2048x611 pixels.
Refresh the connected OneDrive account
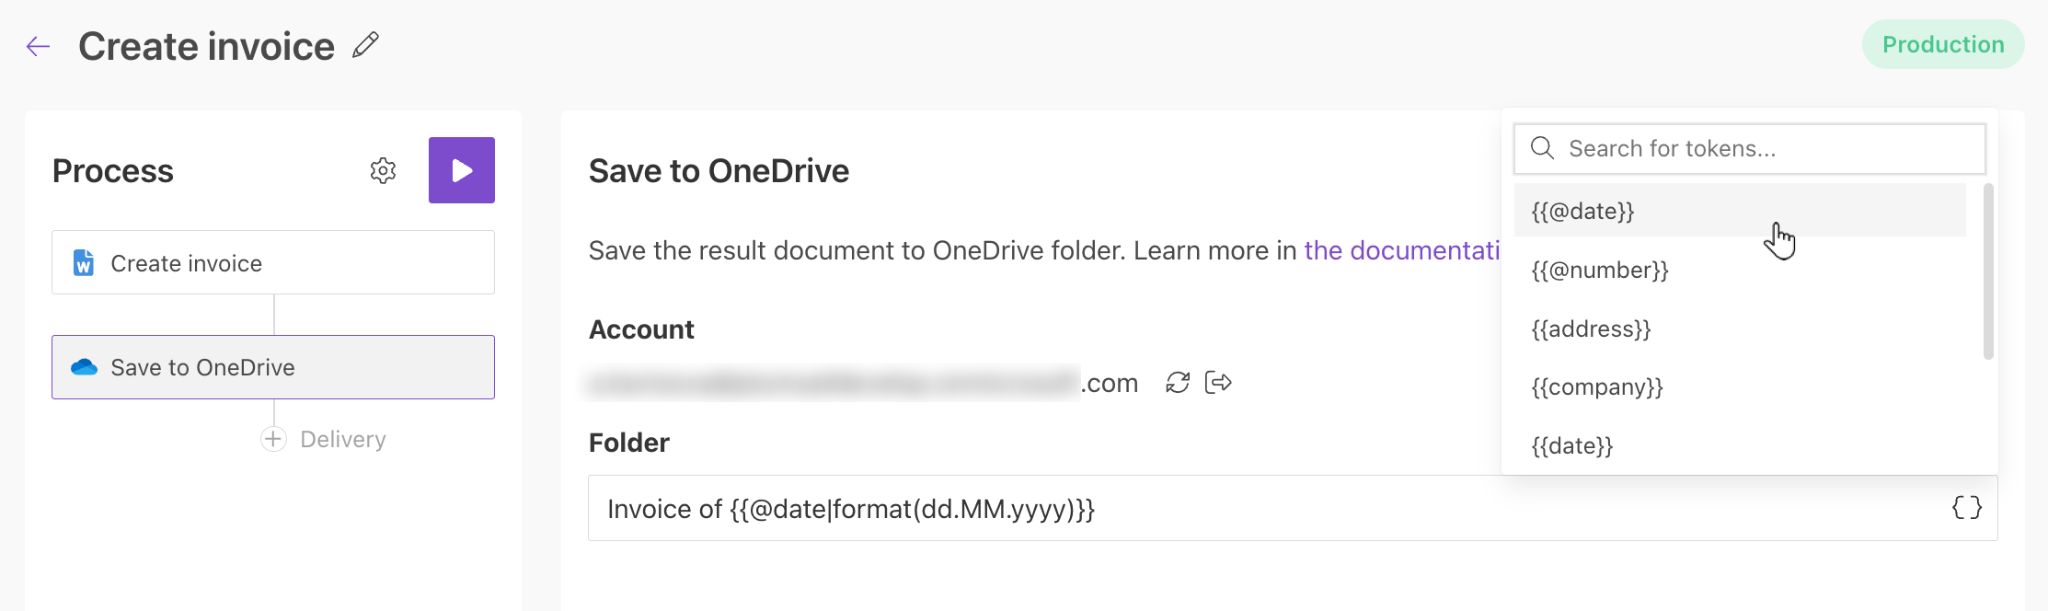tap(1178, 382)
